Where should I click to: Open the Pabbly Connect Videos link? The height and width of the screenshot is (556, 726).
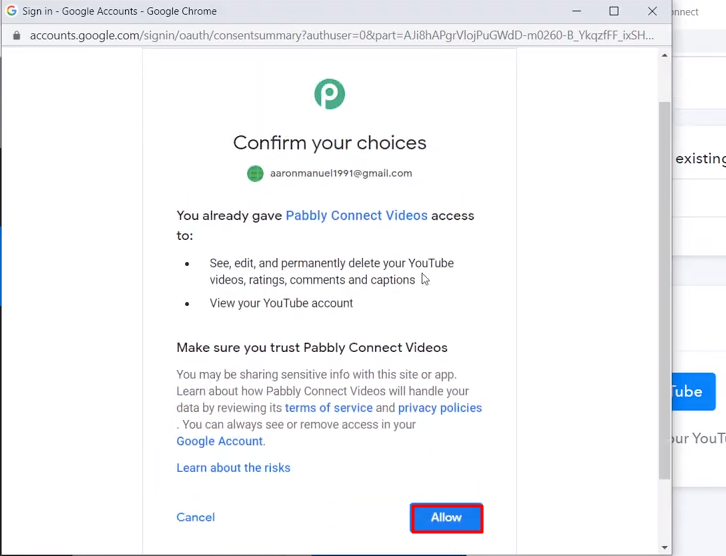point(356,215)
